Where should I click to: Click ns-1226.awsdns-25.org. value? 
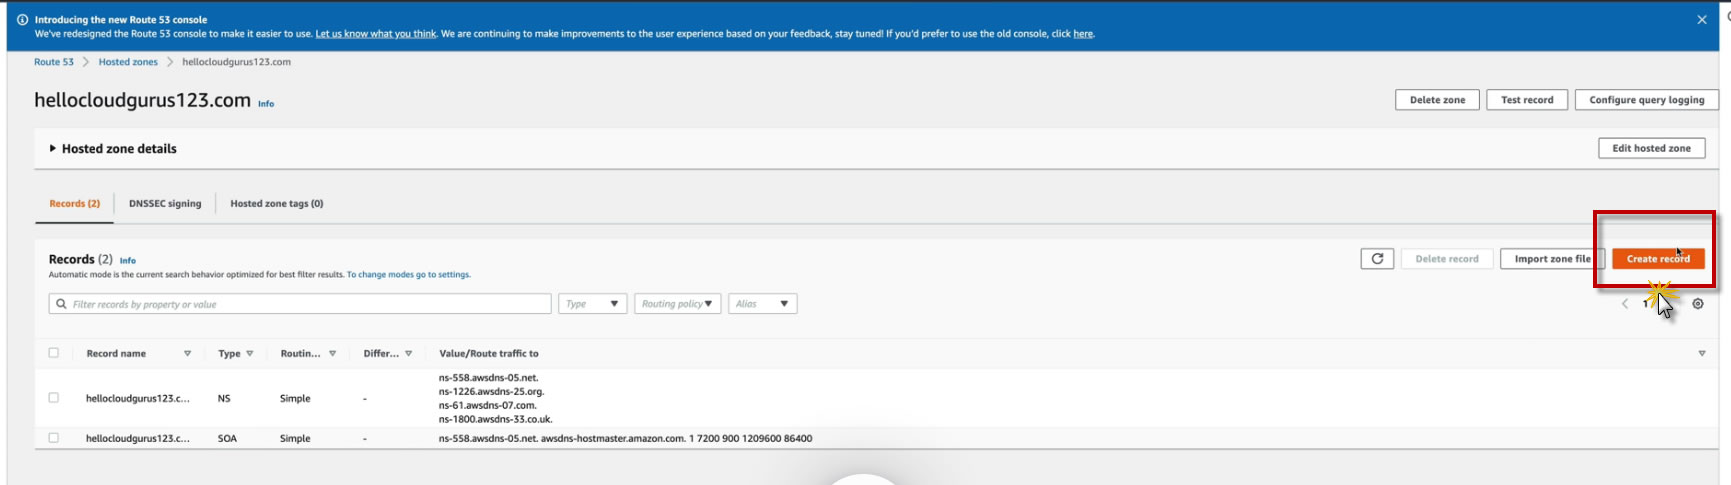(x=491, y=392)
